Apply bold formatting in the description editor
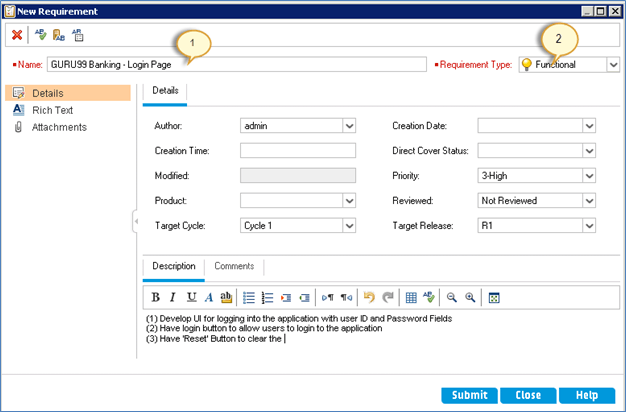The height and width of the screenshot is (412, 626). point(155,297)
